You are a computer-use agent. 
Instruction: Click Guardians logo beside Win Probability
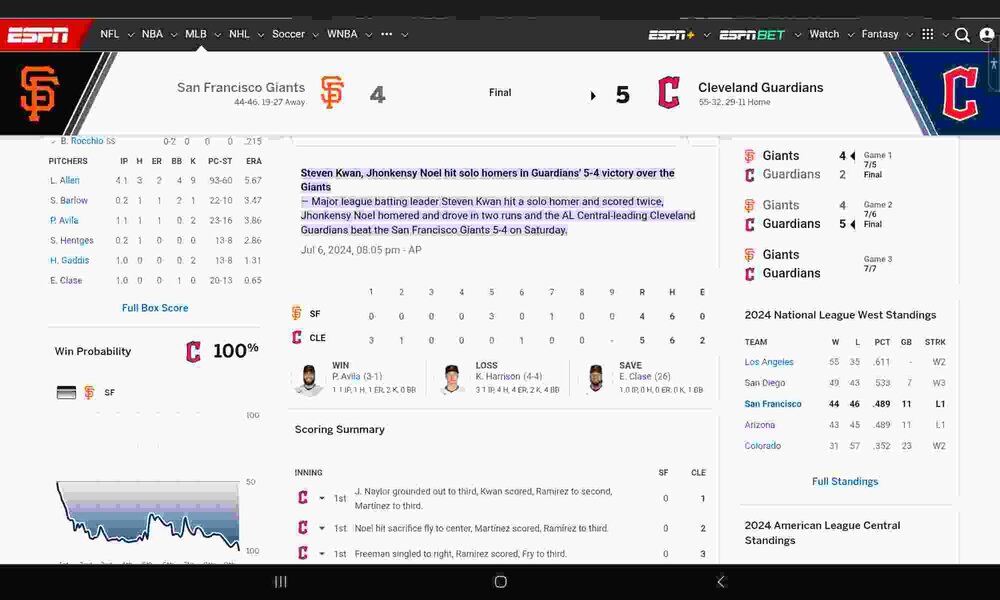pyautogui.click(x=193, y=351)
